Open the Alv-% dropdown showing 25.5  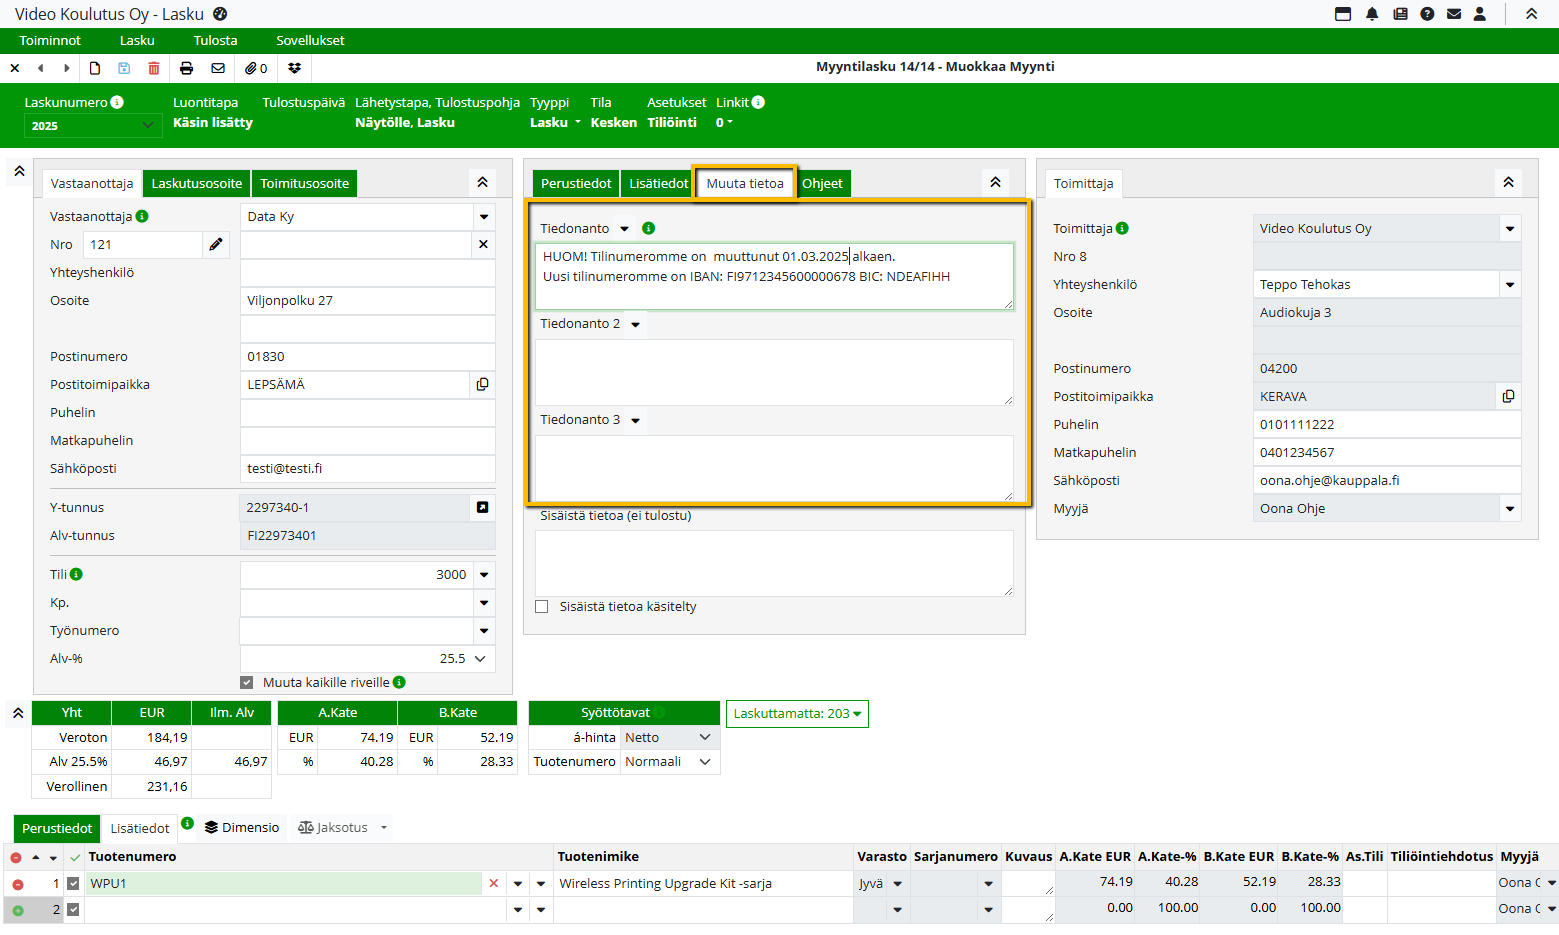click(x=480, y=659)
